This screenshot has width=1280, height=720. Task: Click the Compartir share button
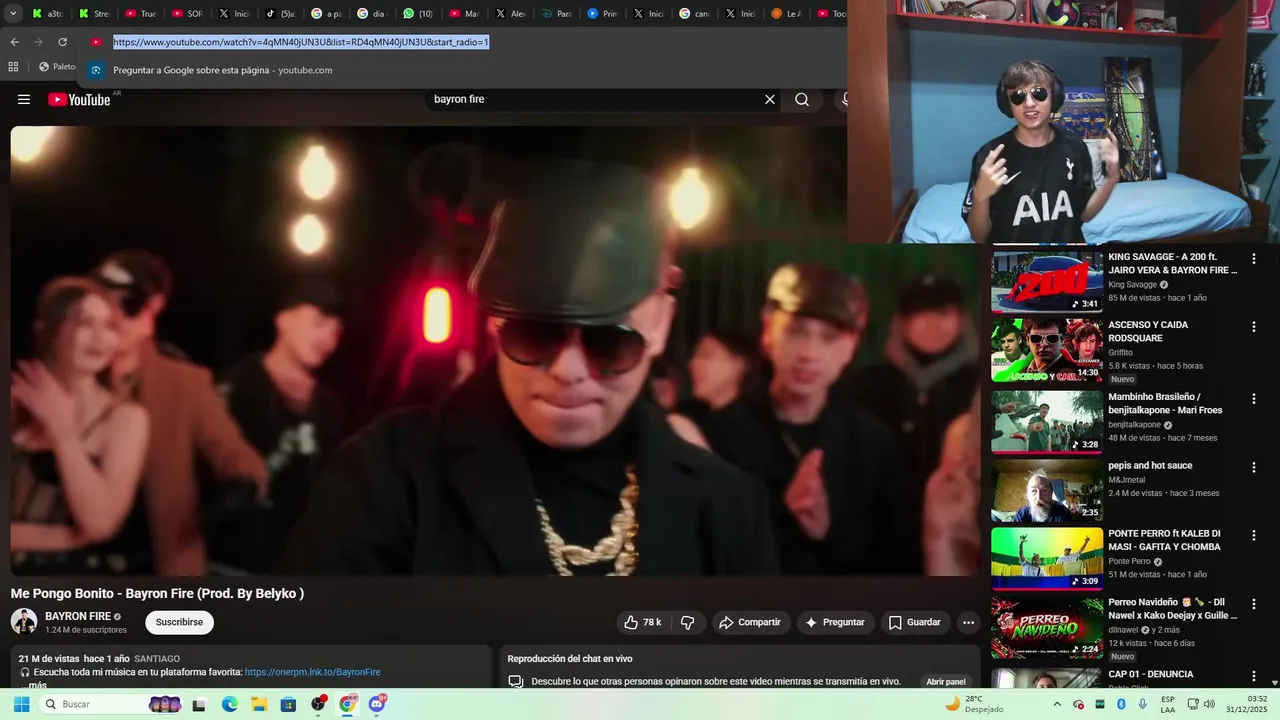750,622
